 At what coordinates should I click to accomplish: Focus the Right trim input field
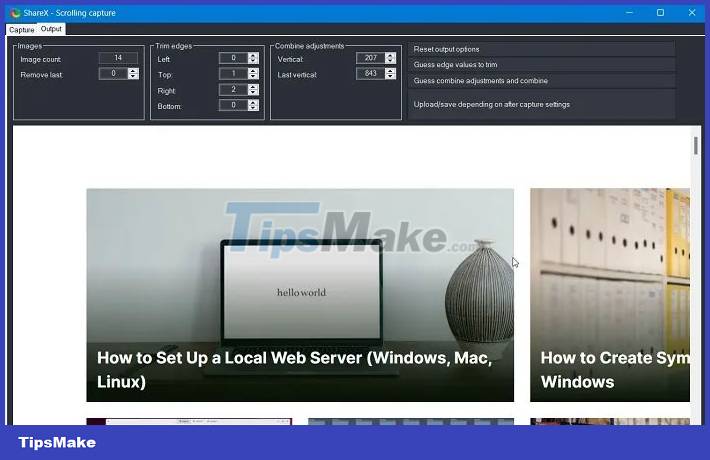(233, 90)
